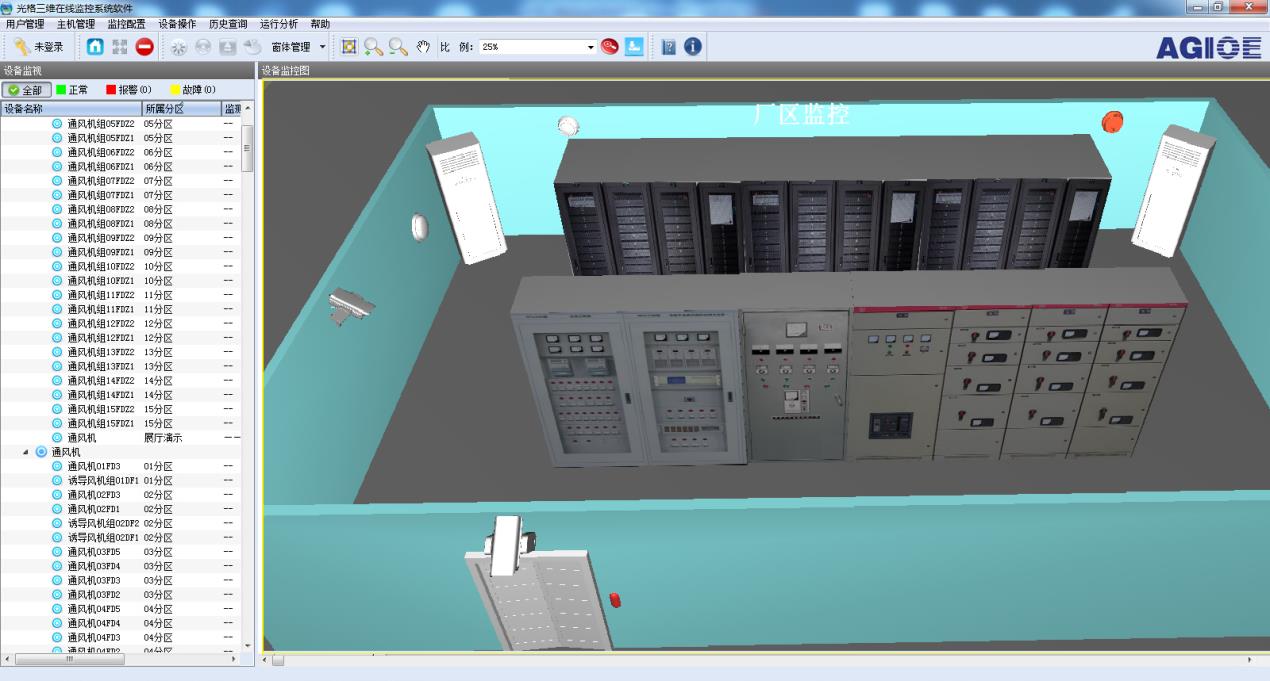Image resolution: width=1270 pixels, height=681 pixels.
Task: Collapse the 通风机 tree group
Action: coord(27,452)
